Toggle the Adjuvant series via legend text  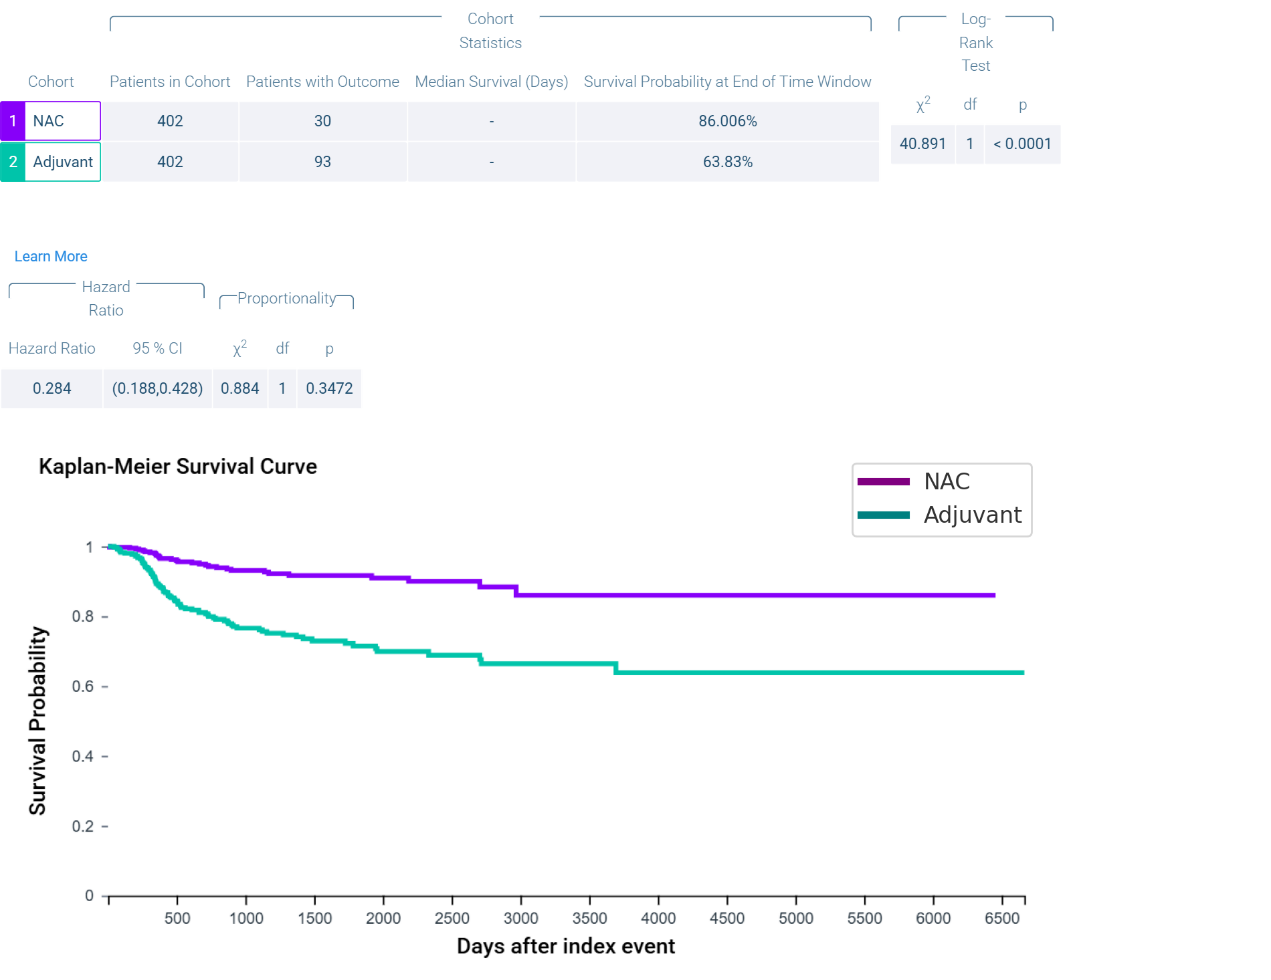972,515
